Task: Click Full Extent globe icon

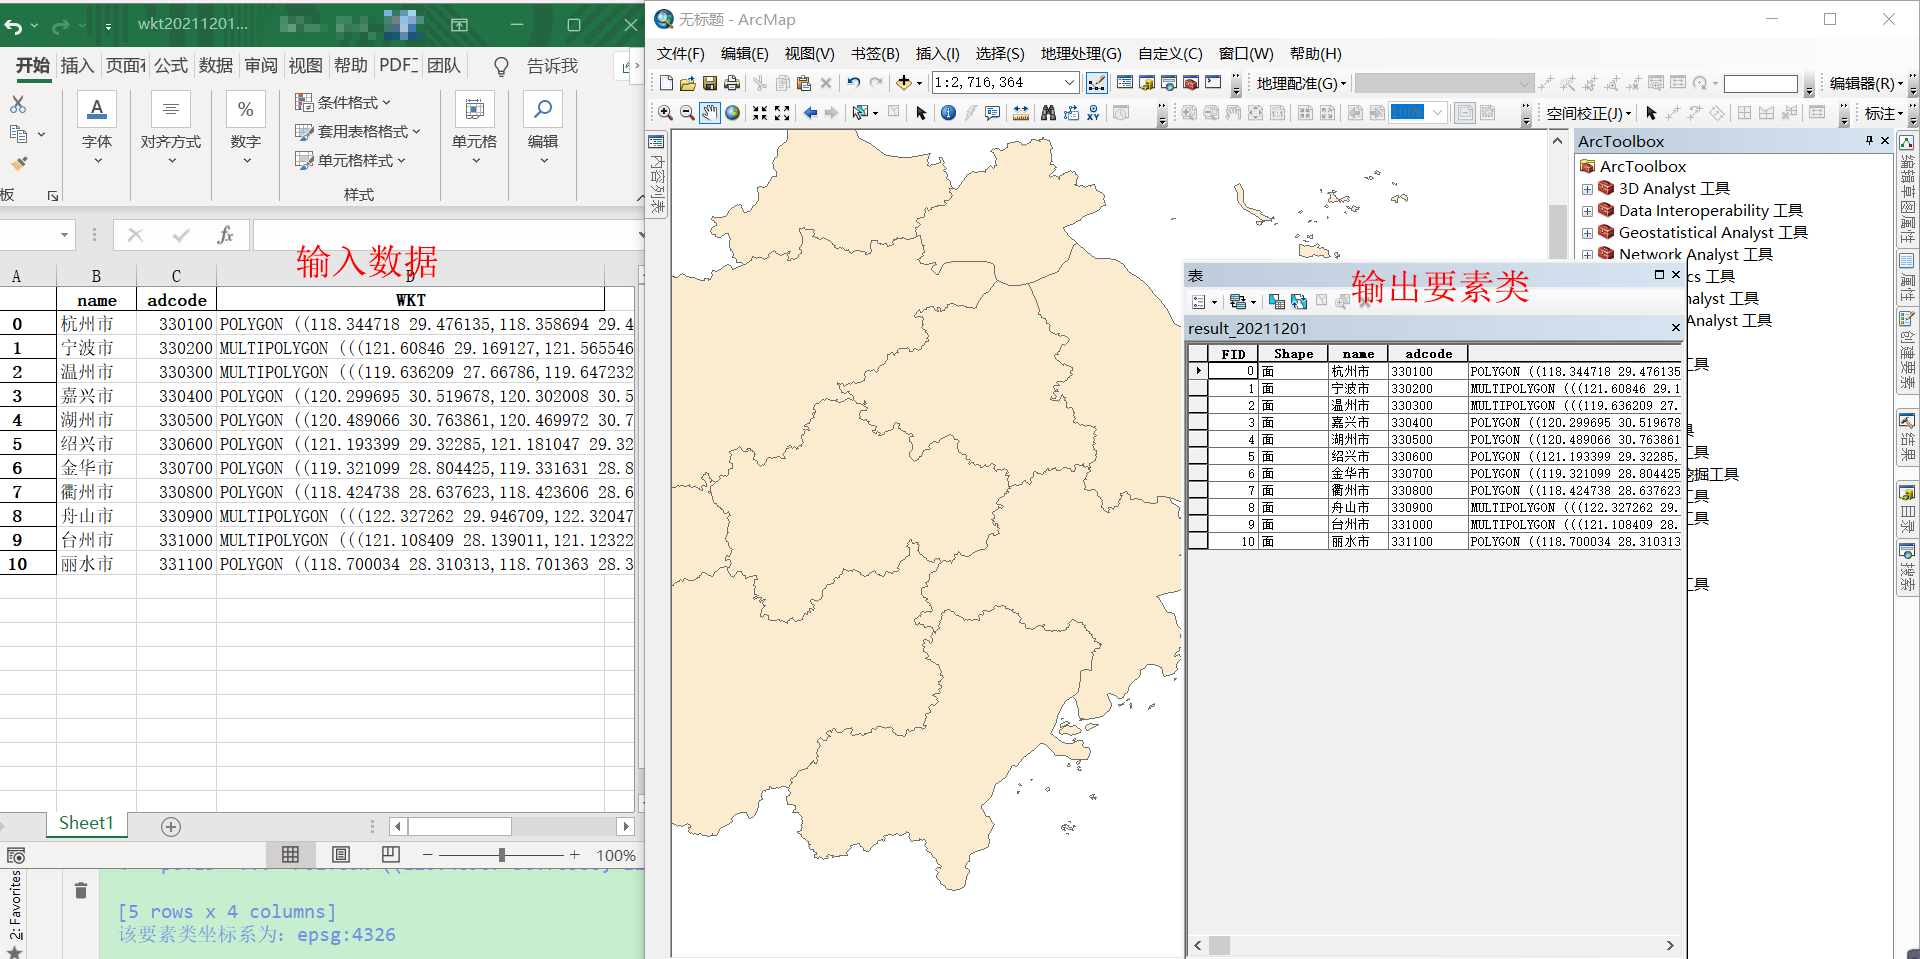Action: [734, 113]
